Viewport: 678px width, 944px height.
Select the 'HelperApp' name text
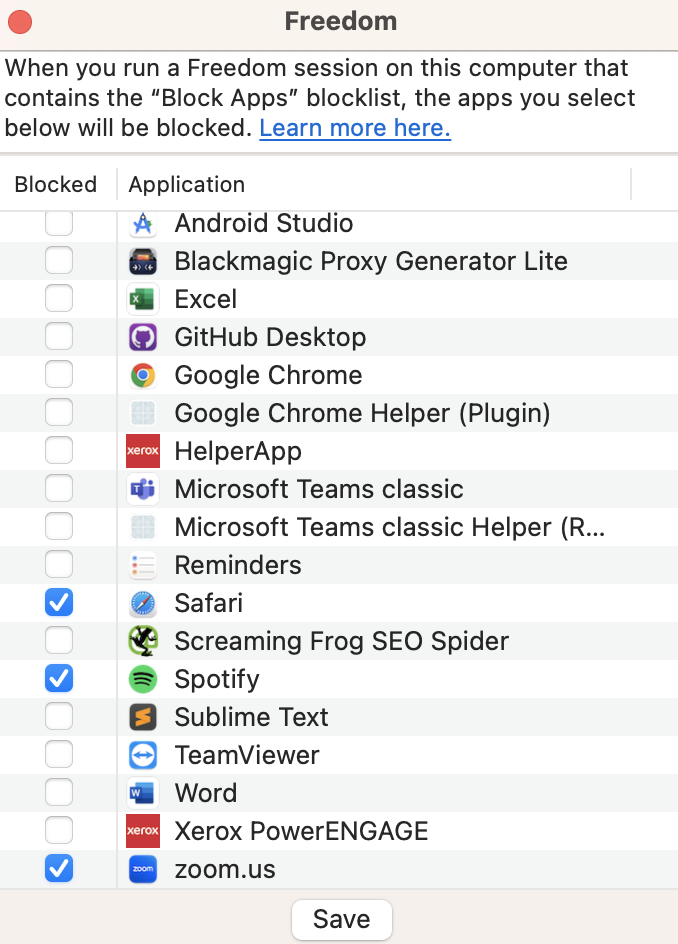(238, 452)
